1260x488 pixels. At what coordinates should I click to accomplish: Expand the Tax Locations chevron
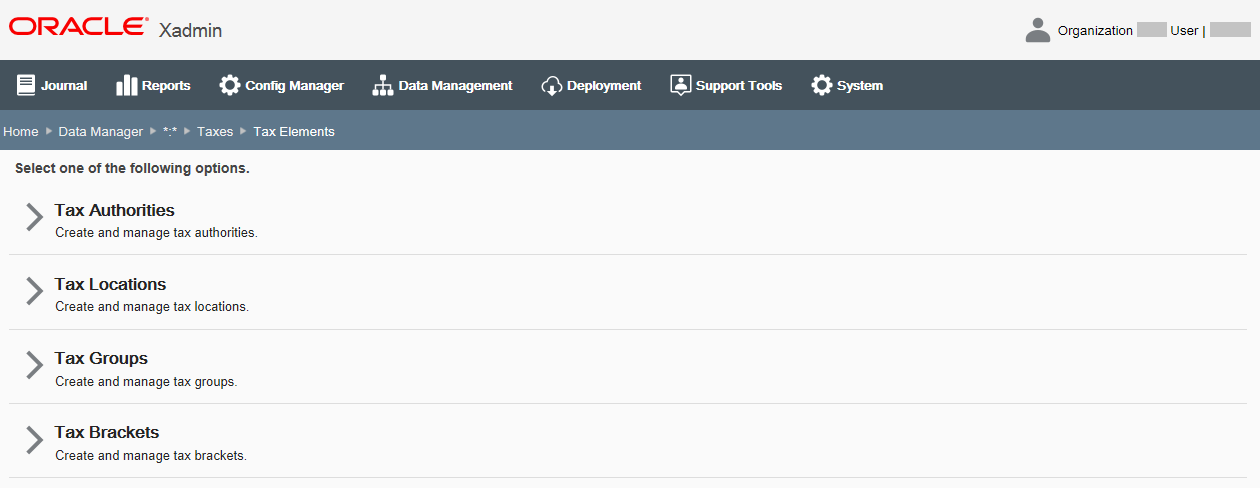(35, 291)
